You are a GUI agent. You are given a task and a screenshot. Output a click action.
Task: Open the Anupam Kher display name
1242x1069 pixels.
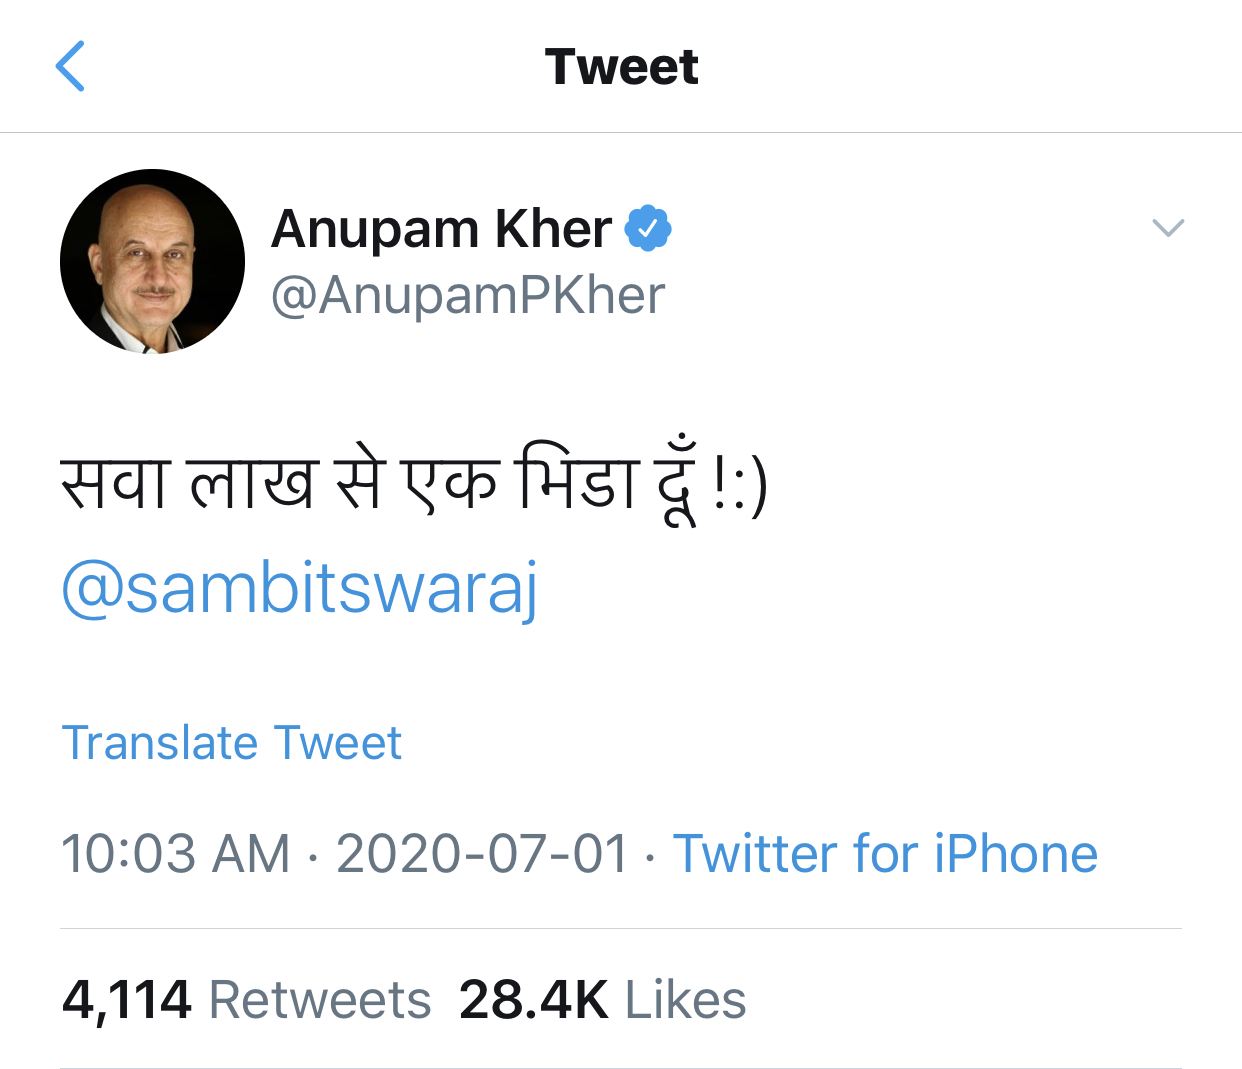[441, 229]
